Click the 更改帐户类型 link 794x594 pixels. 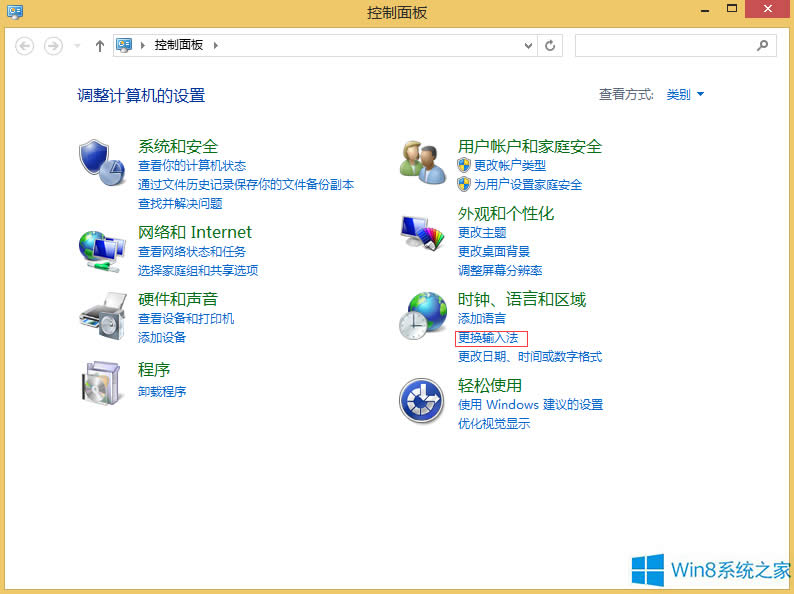(510, 165)
